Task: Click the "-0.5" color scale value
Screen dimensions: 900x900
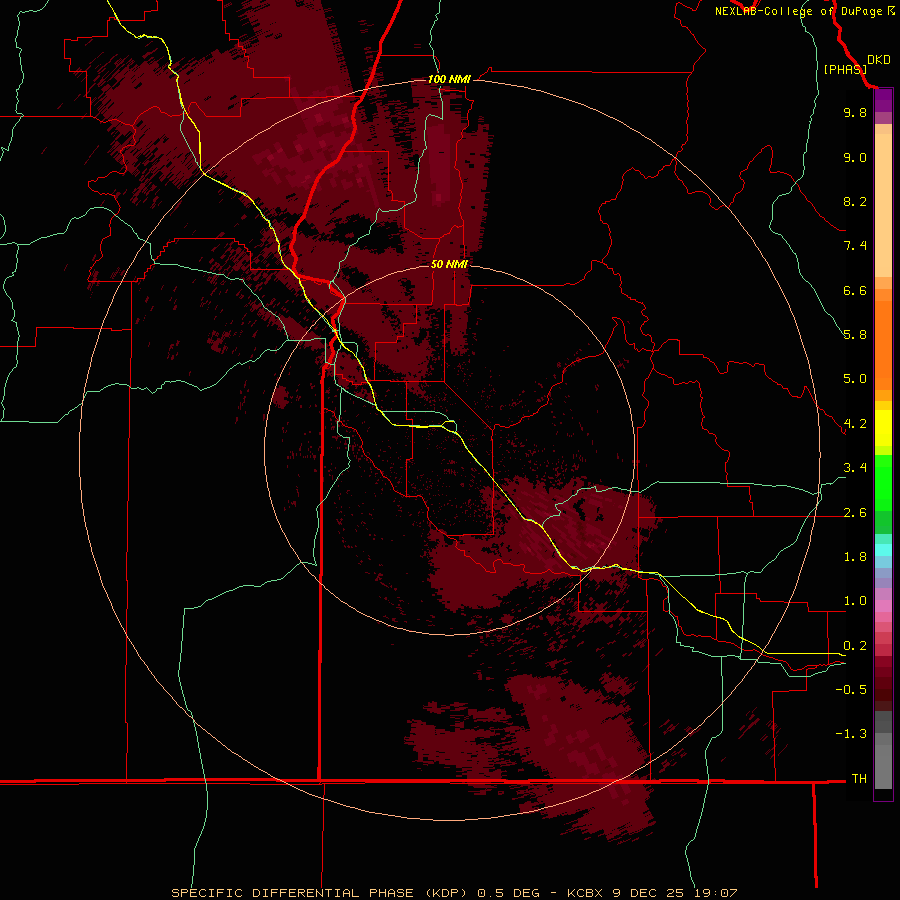Action: pos(851,690)
